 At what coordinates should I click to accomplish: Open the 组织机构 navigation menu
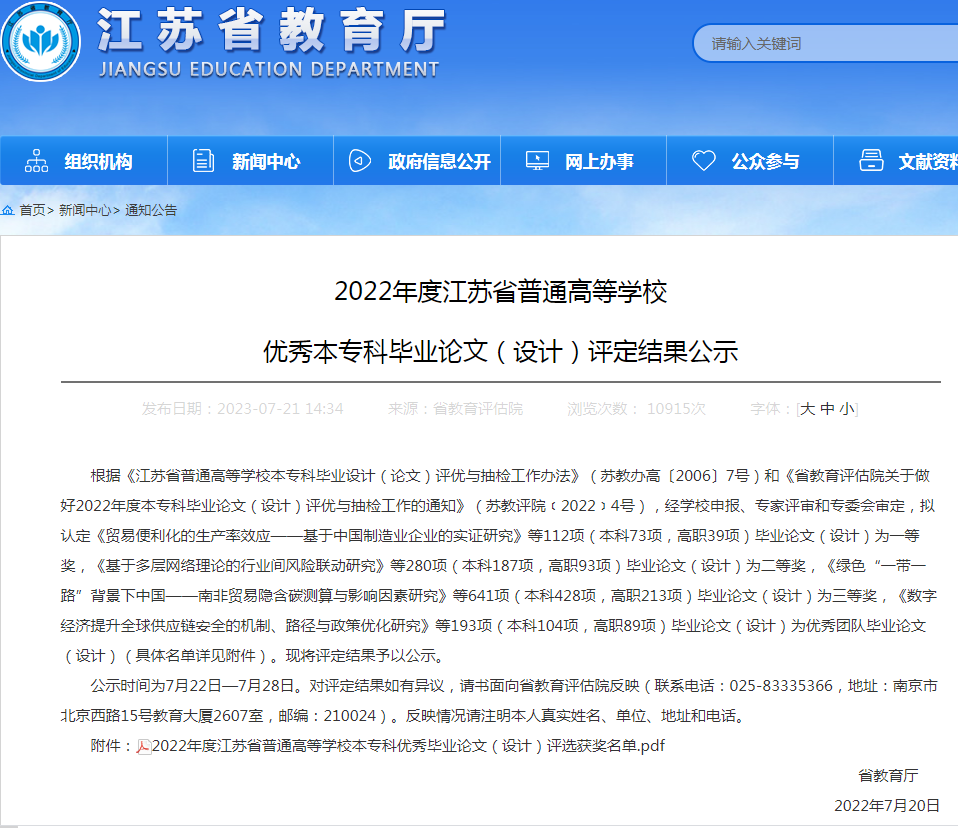click(x=98, y=162)
